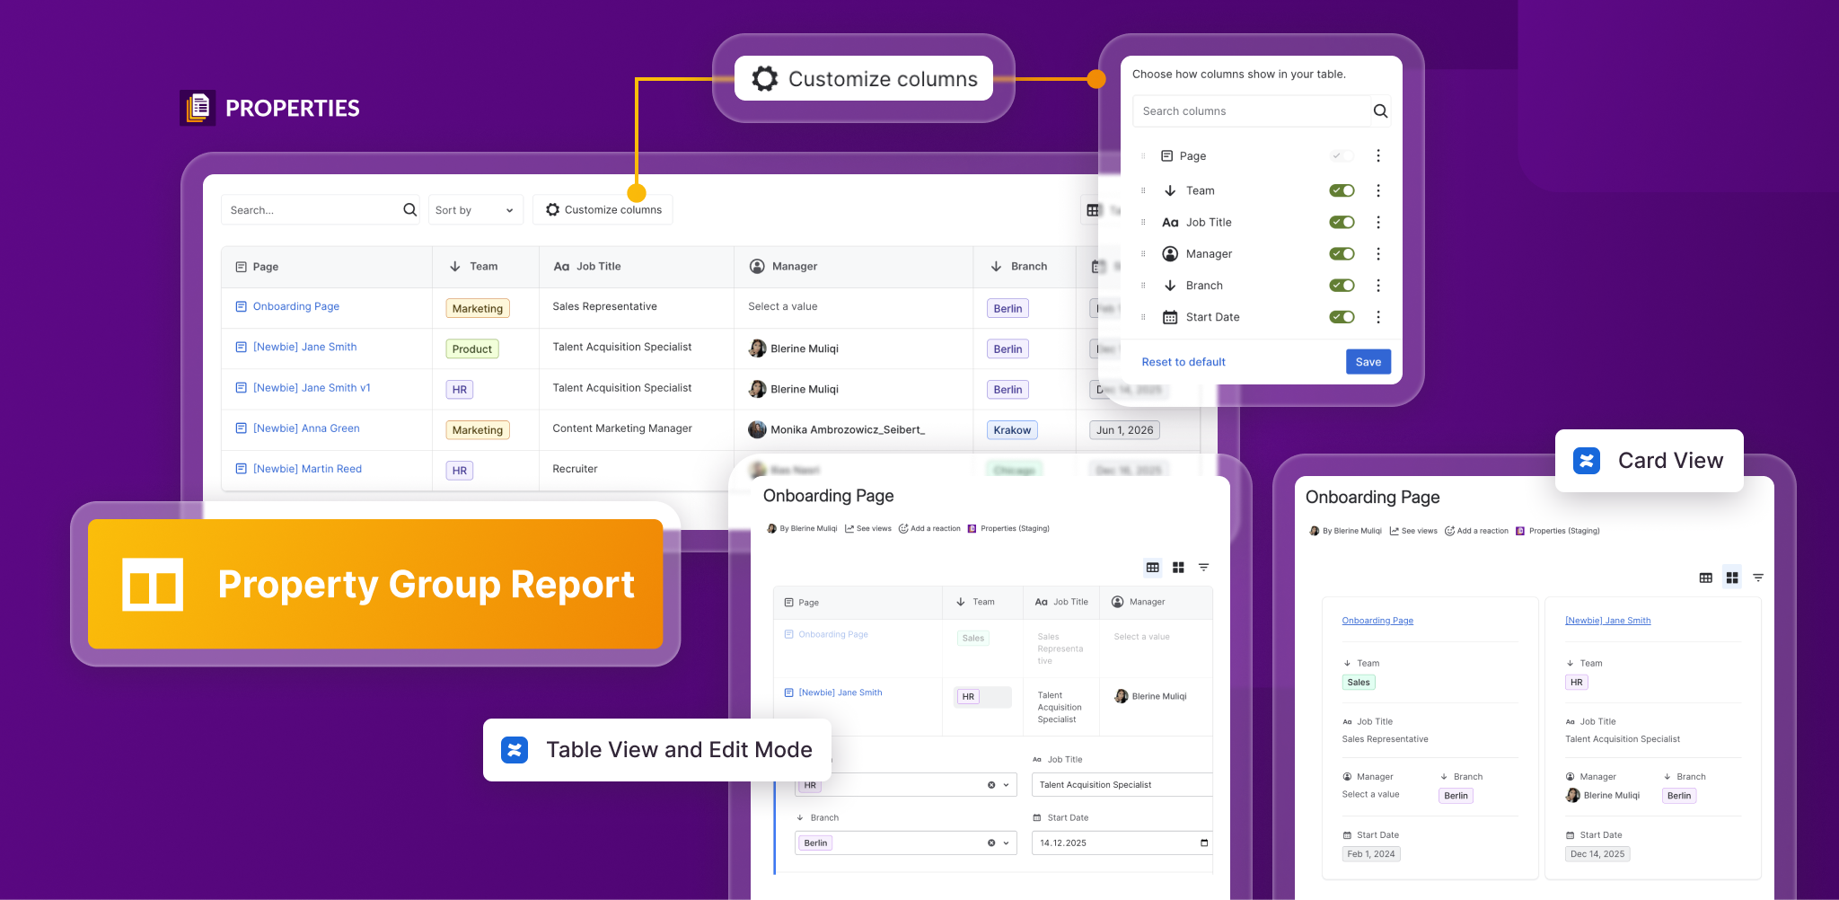This screenshot has height=900, width=1839.
Task: Select card grid icon in Table View page
Action: click(x=1179, y=568)
